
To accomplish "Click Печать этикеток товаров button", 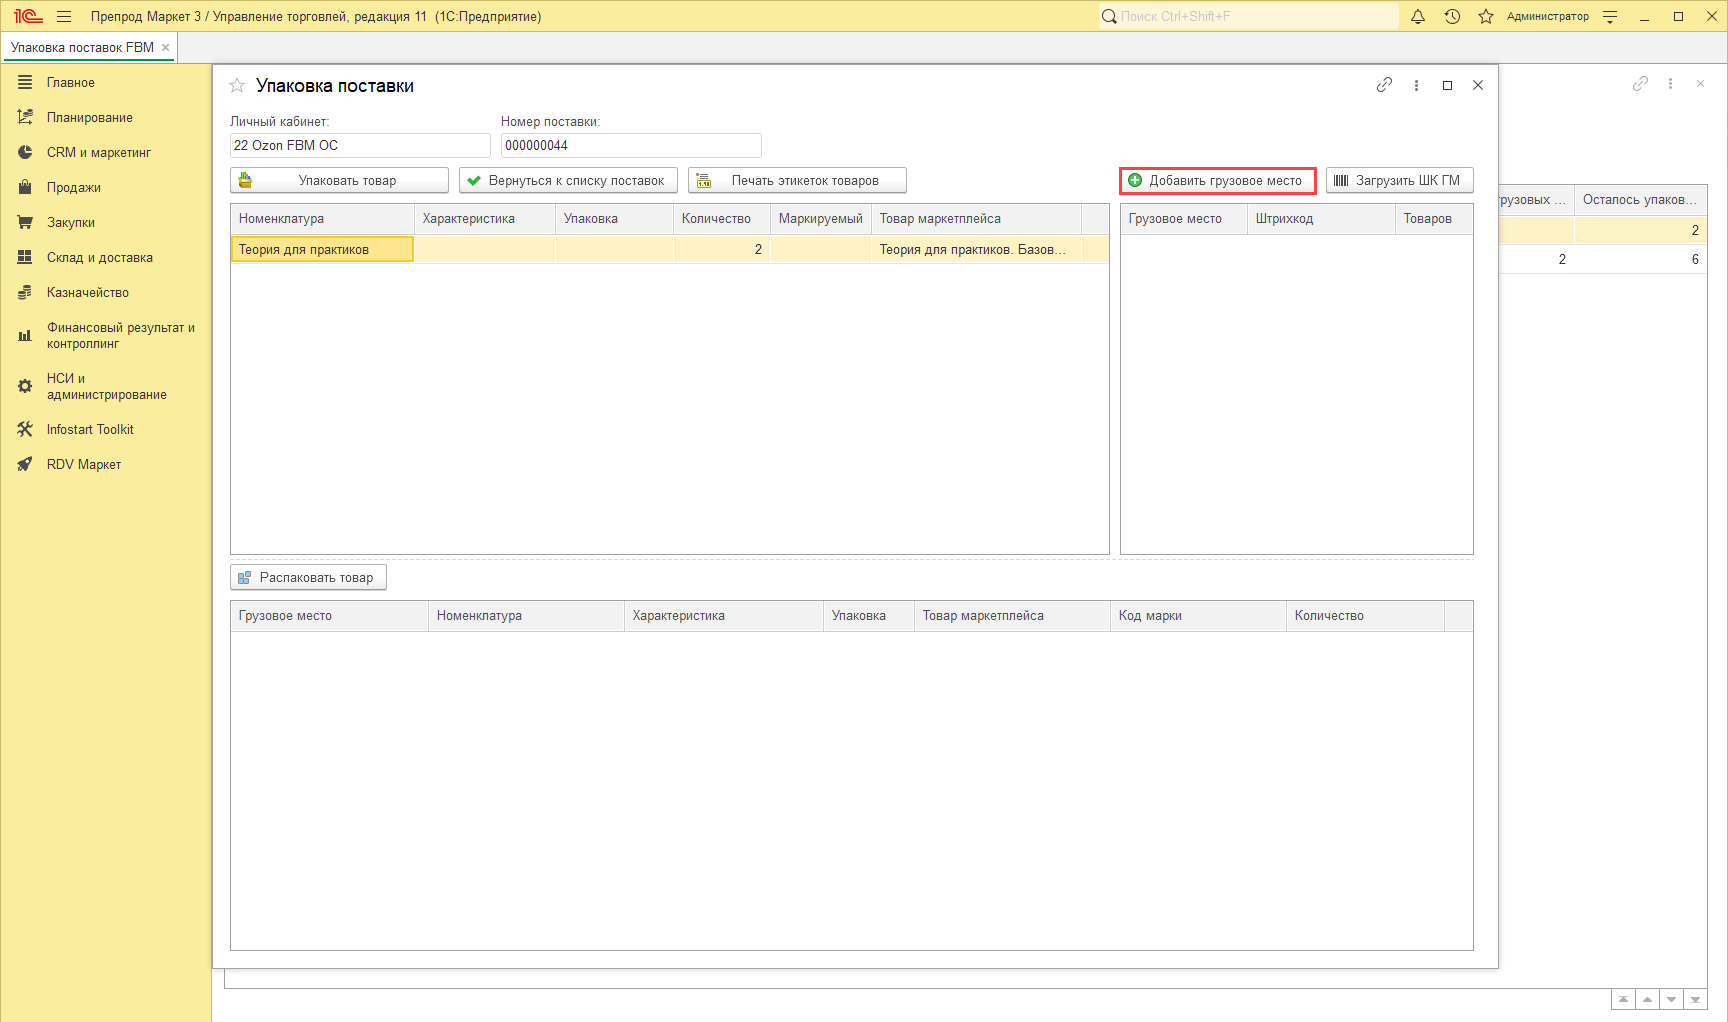I will pos(797,181).
